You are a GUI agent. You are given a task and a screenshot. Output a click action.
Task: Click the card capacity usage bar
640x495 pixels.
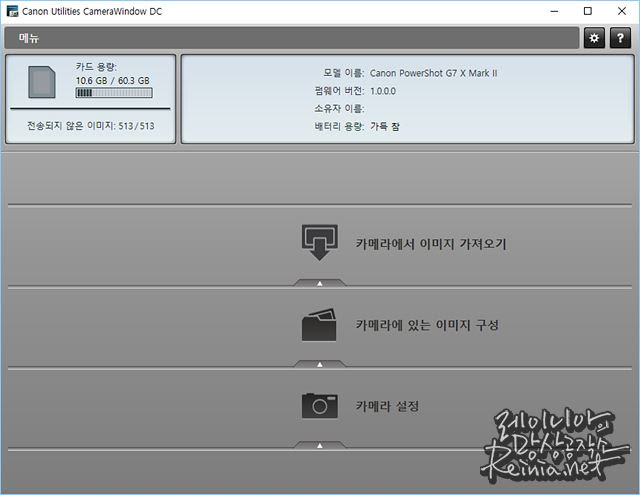[x=114, y=93]
